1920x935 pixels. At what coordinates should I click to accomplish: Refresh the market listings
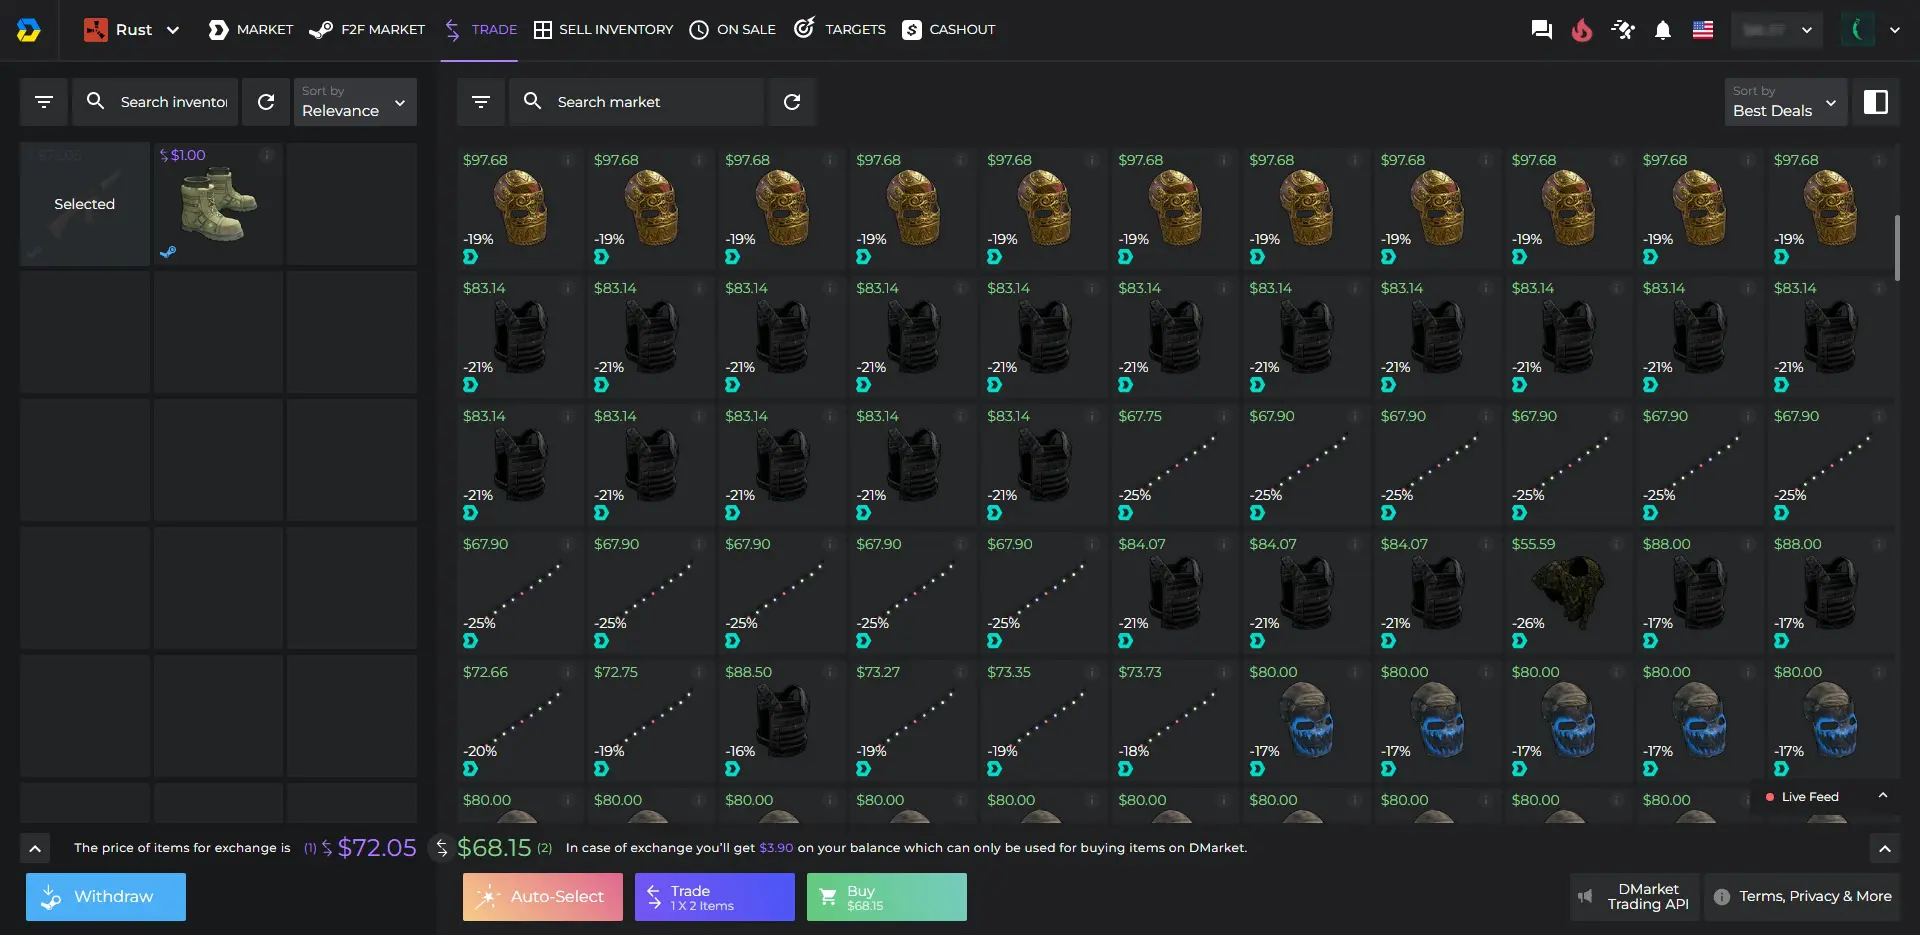click(792, 102)
